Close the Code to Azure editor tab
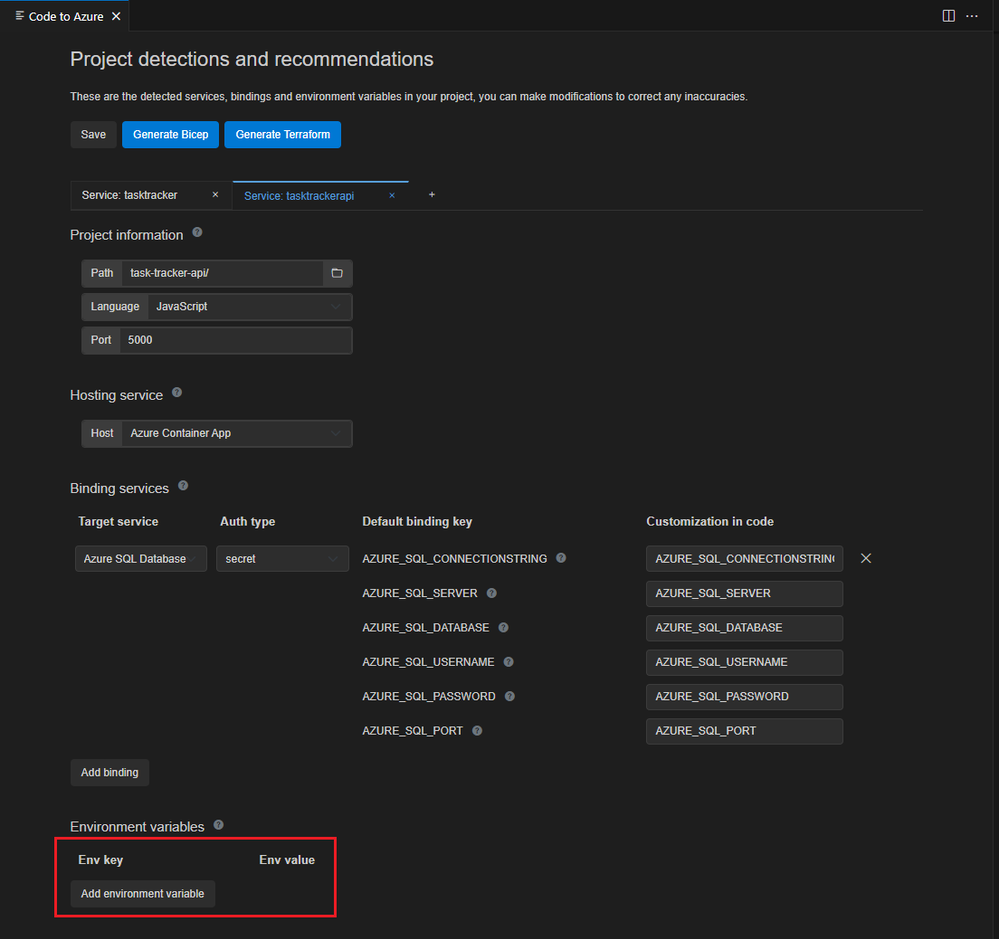The image size is (999, 939). [116, 17]
